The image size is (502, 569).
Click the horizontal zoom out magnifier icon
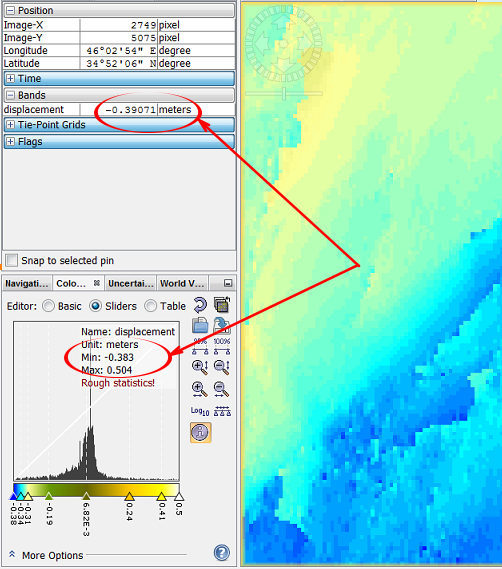click(221, 389)
